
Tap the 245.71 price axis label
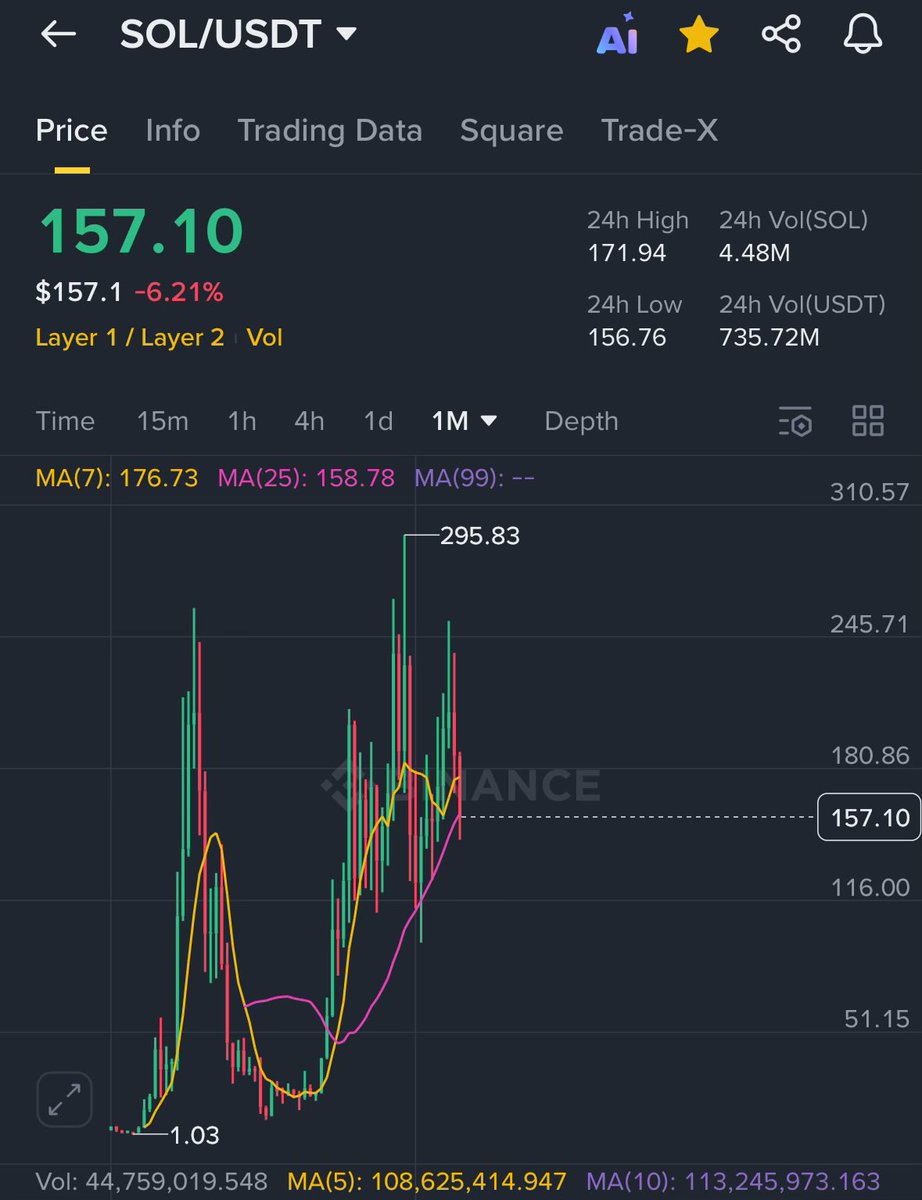(x=869, y=624)
